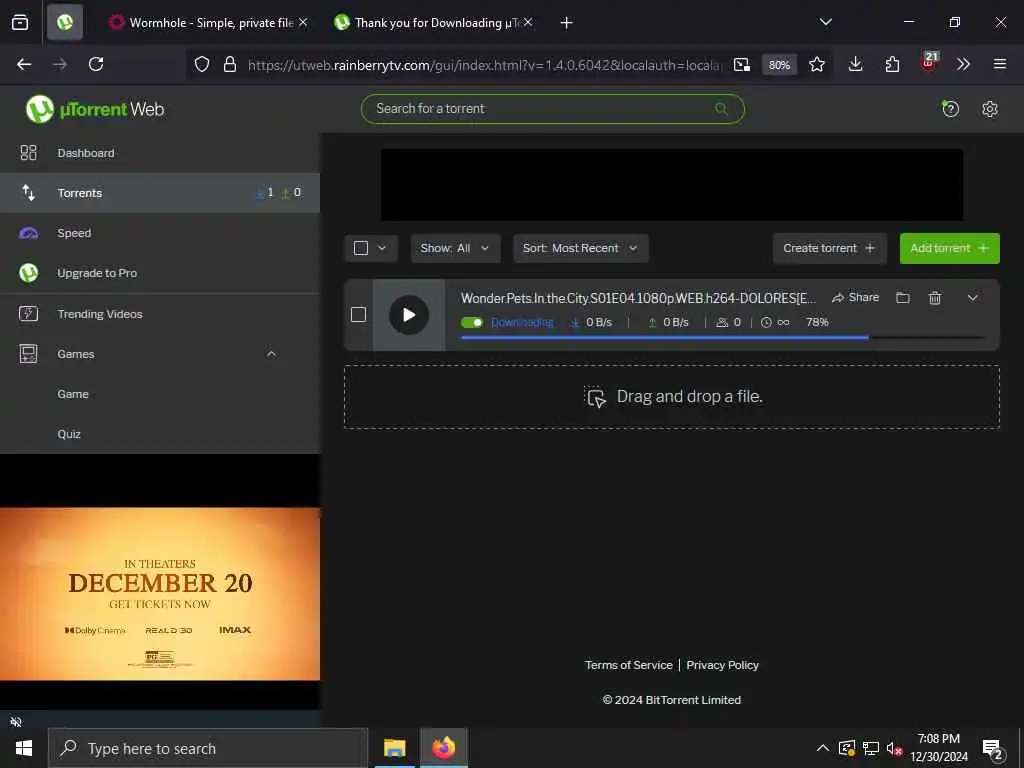Click the Games console icon

tap(28, 354)
